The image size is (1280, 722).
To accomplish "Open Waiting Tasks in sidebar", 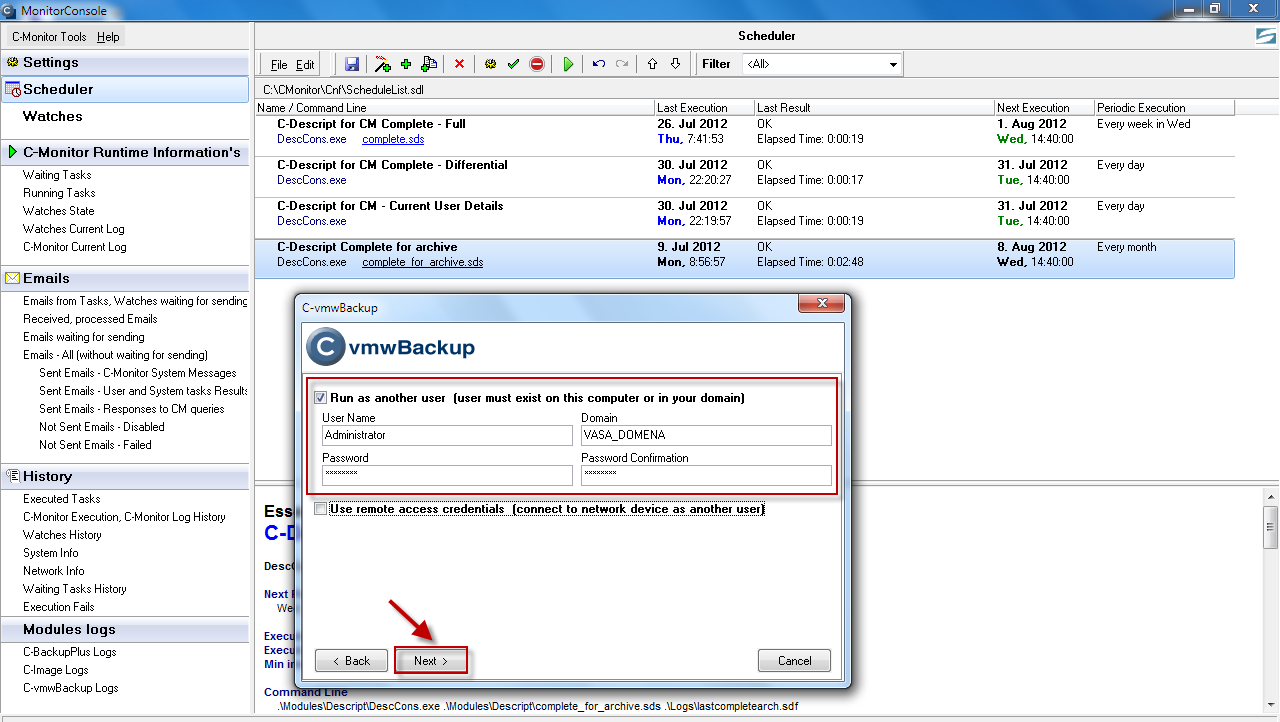I will point(57,175).
